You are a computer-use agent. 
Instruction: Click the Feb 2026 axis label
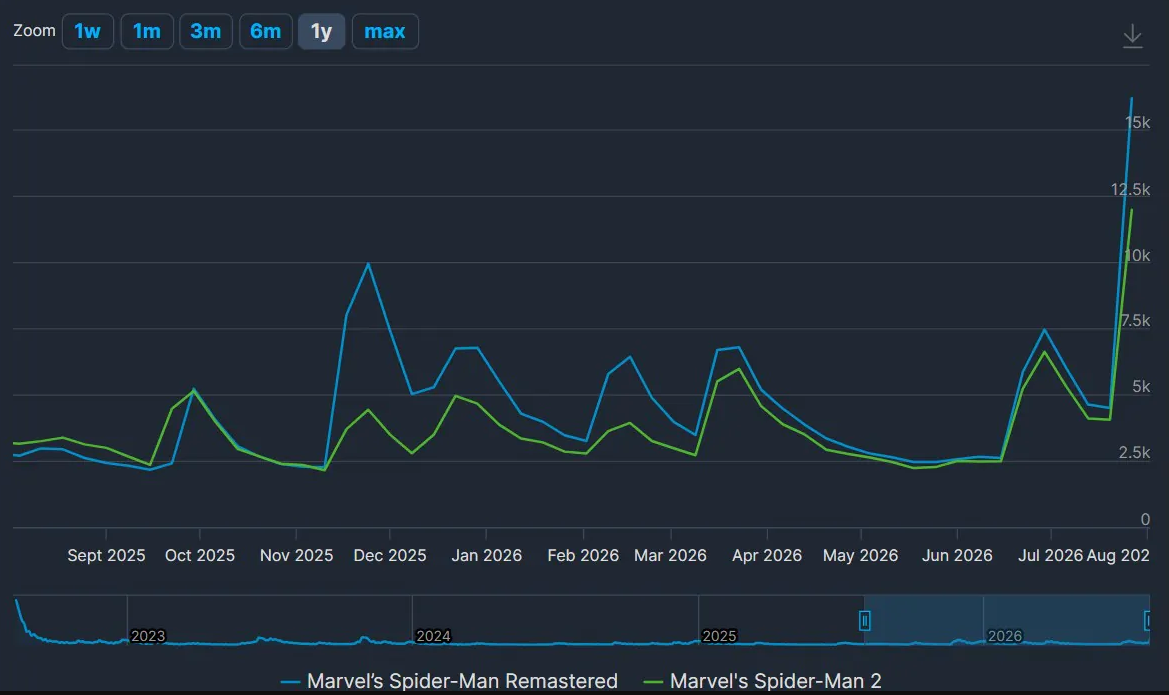[583, 556]
